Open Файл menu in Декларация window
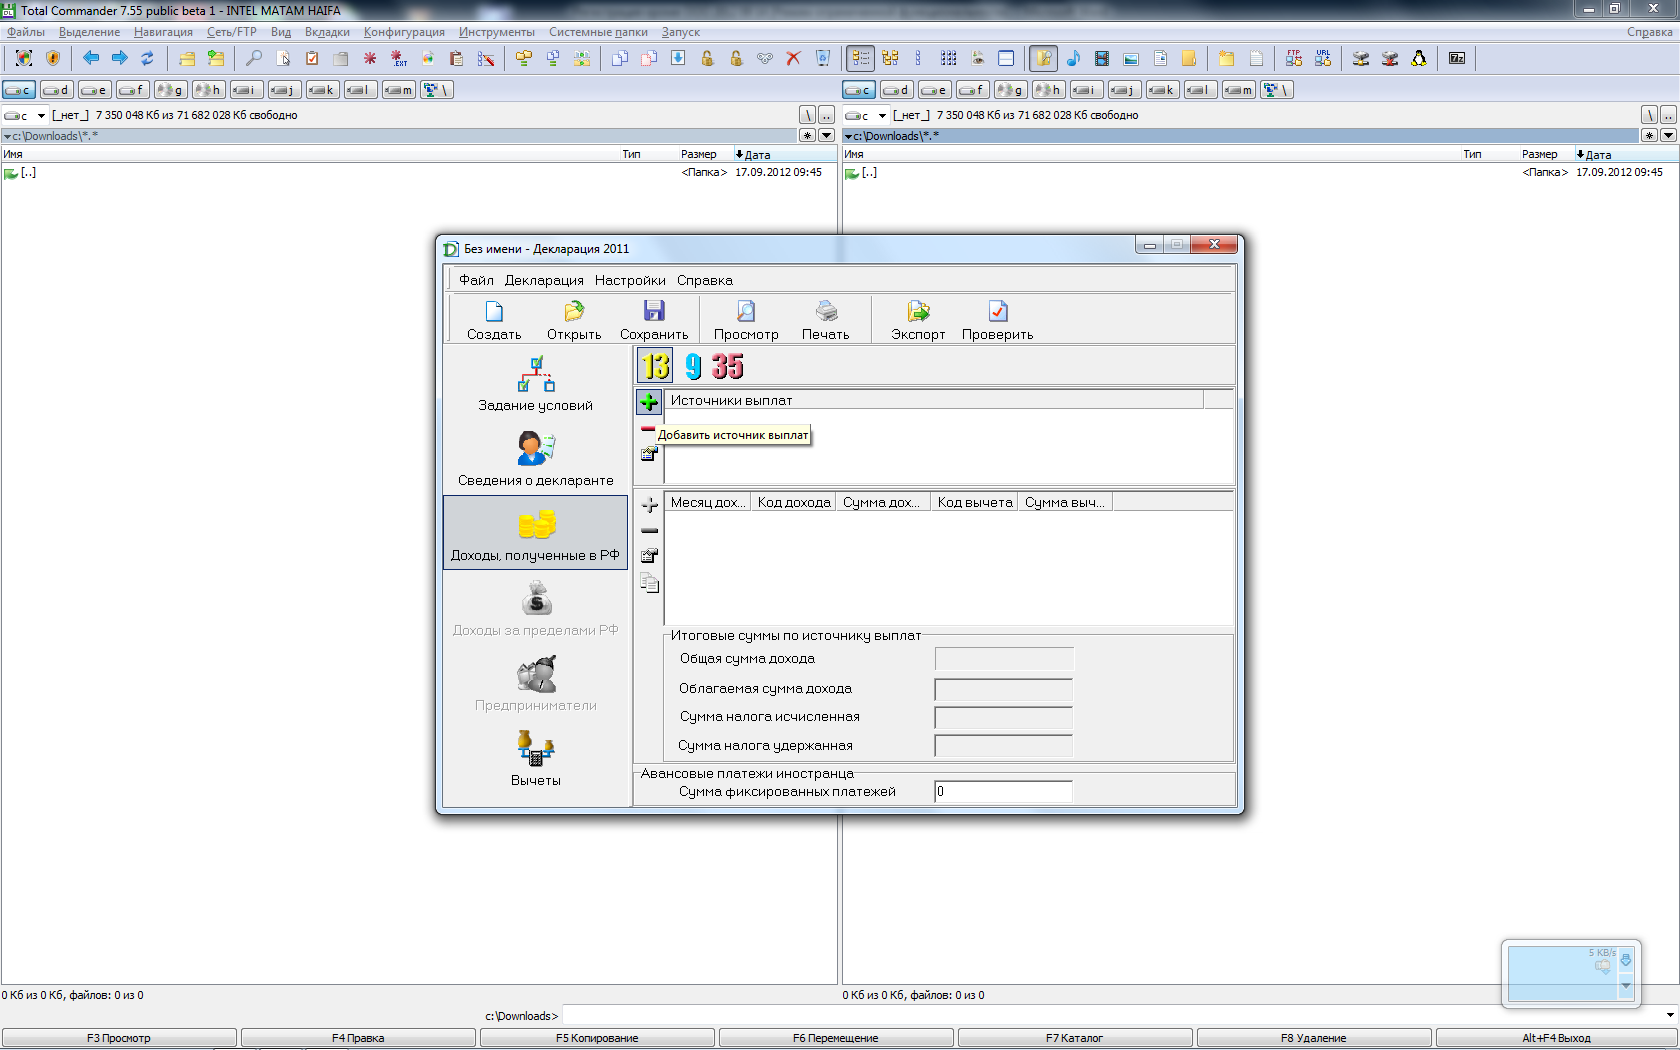 coord(476,280)
